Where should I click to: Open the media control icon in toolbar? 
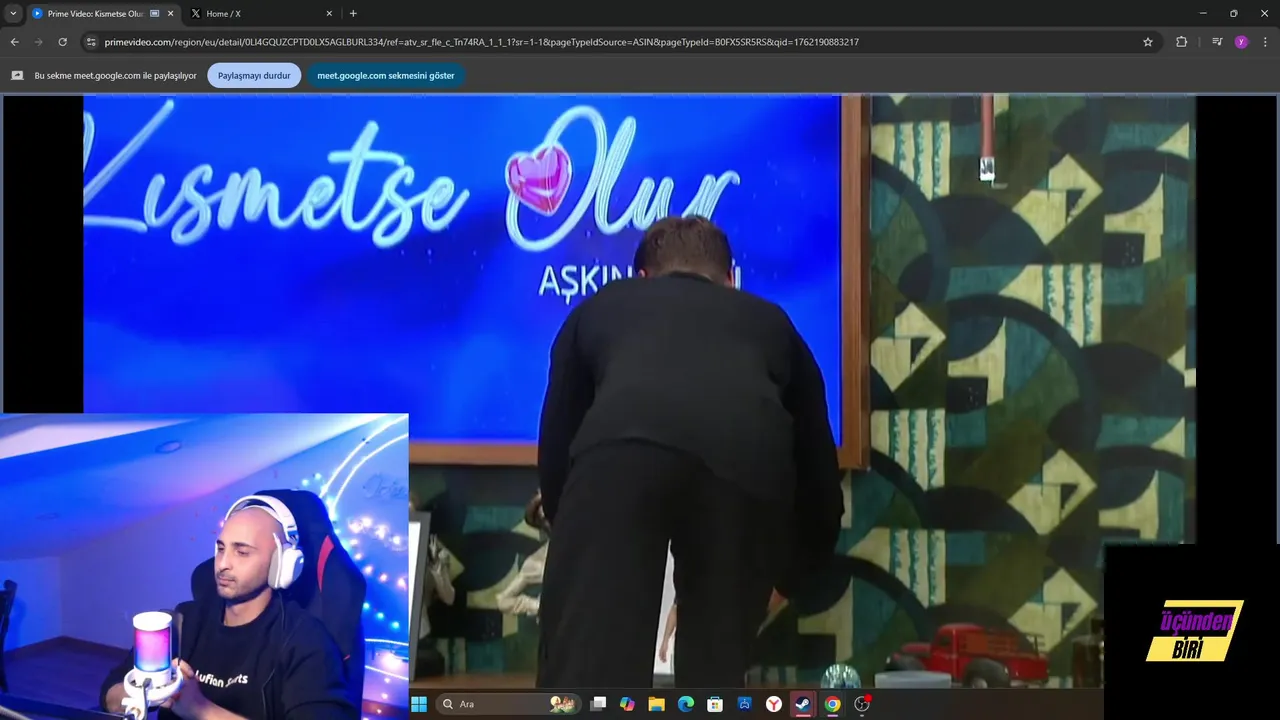click(x=1217, y=42)
